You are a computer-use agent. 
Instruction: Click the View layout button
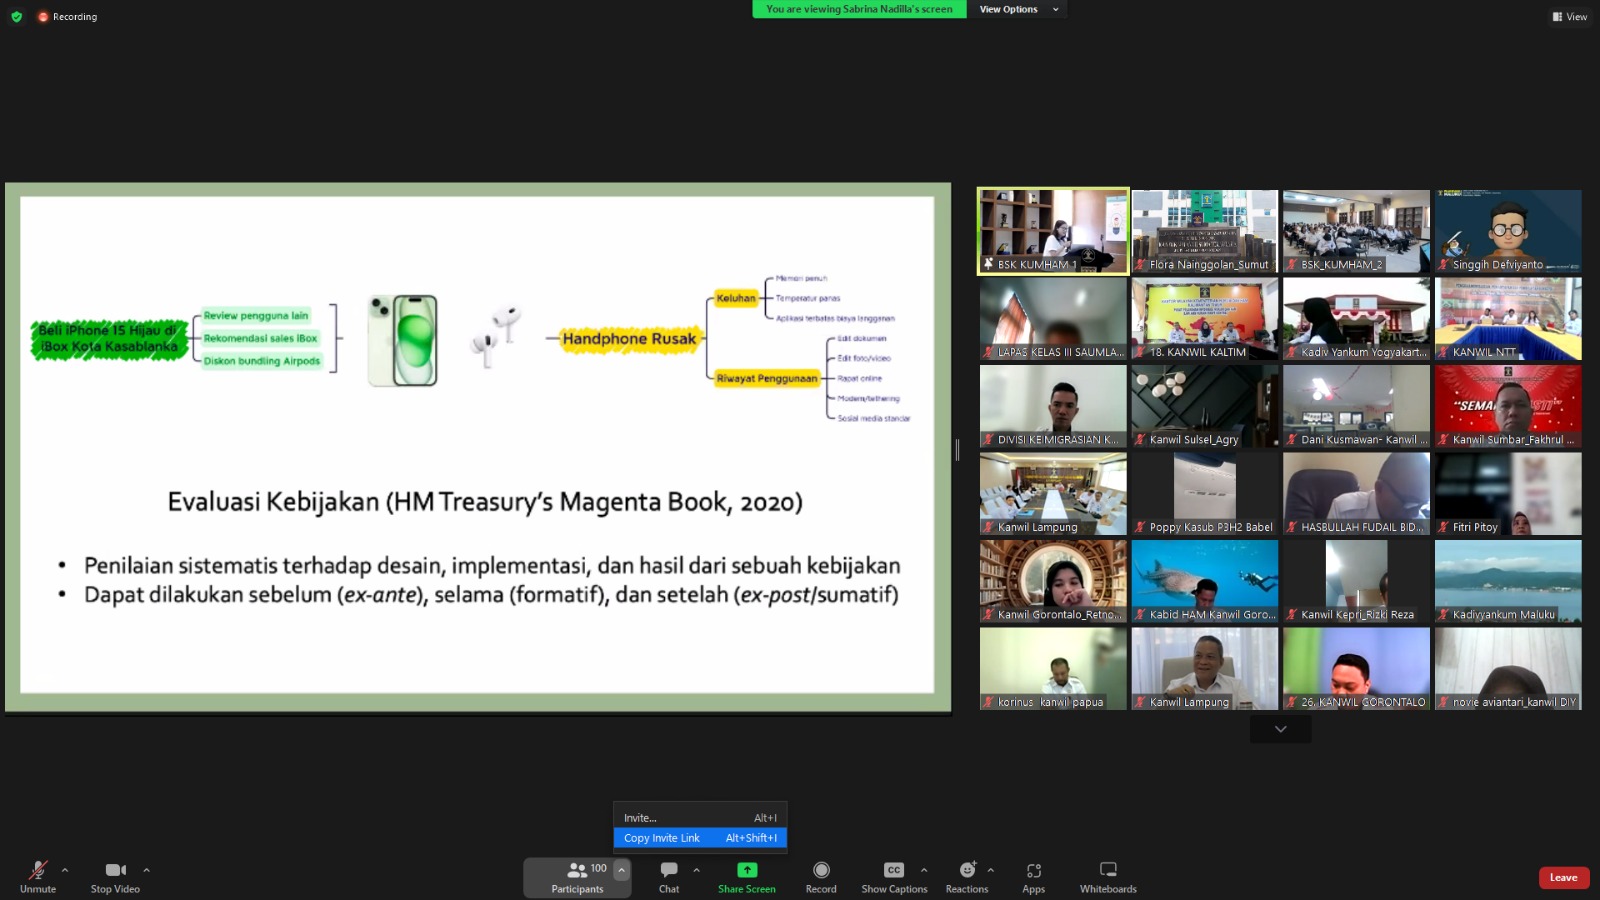click(1570, 16)
